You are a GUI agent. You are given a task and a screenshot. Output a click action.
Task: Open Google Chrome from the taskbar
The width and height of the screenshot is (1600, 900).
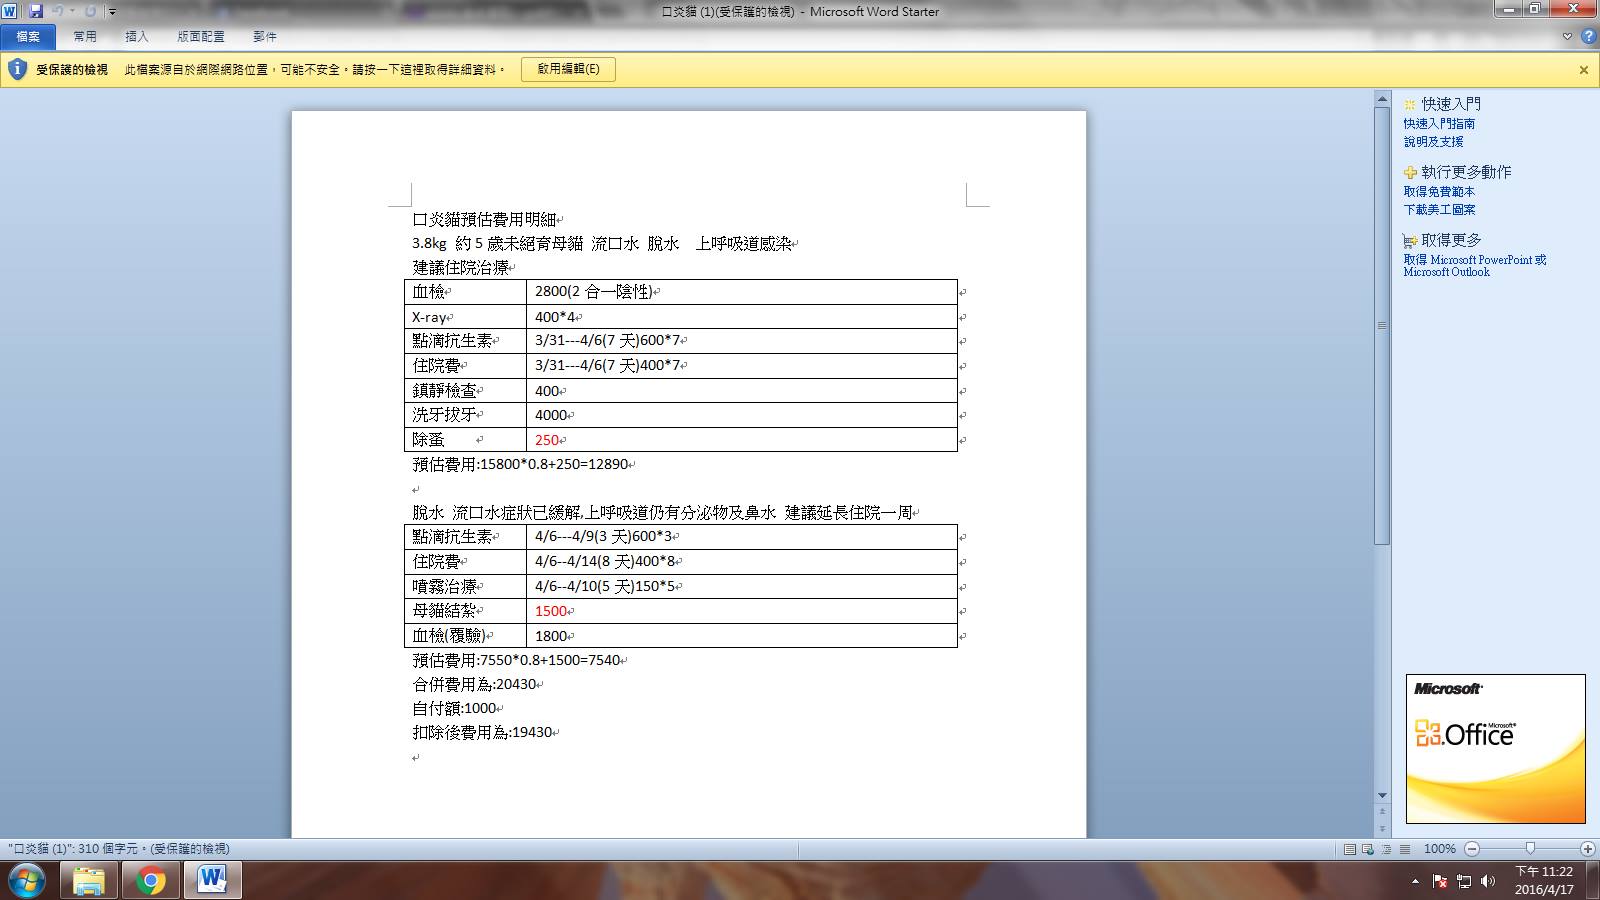click(151, 881)
